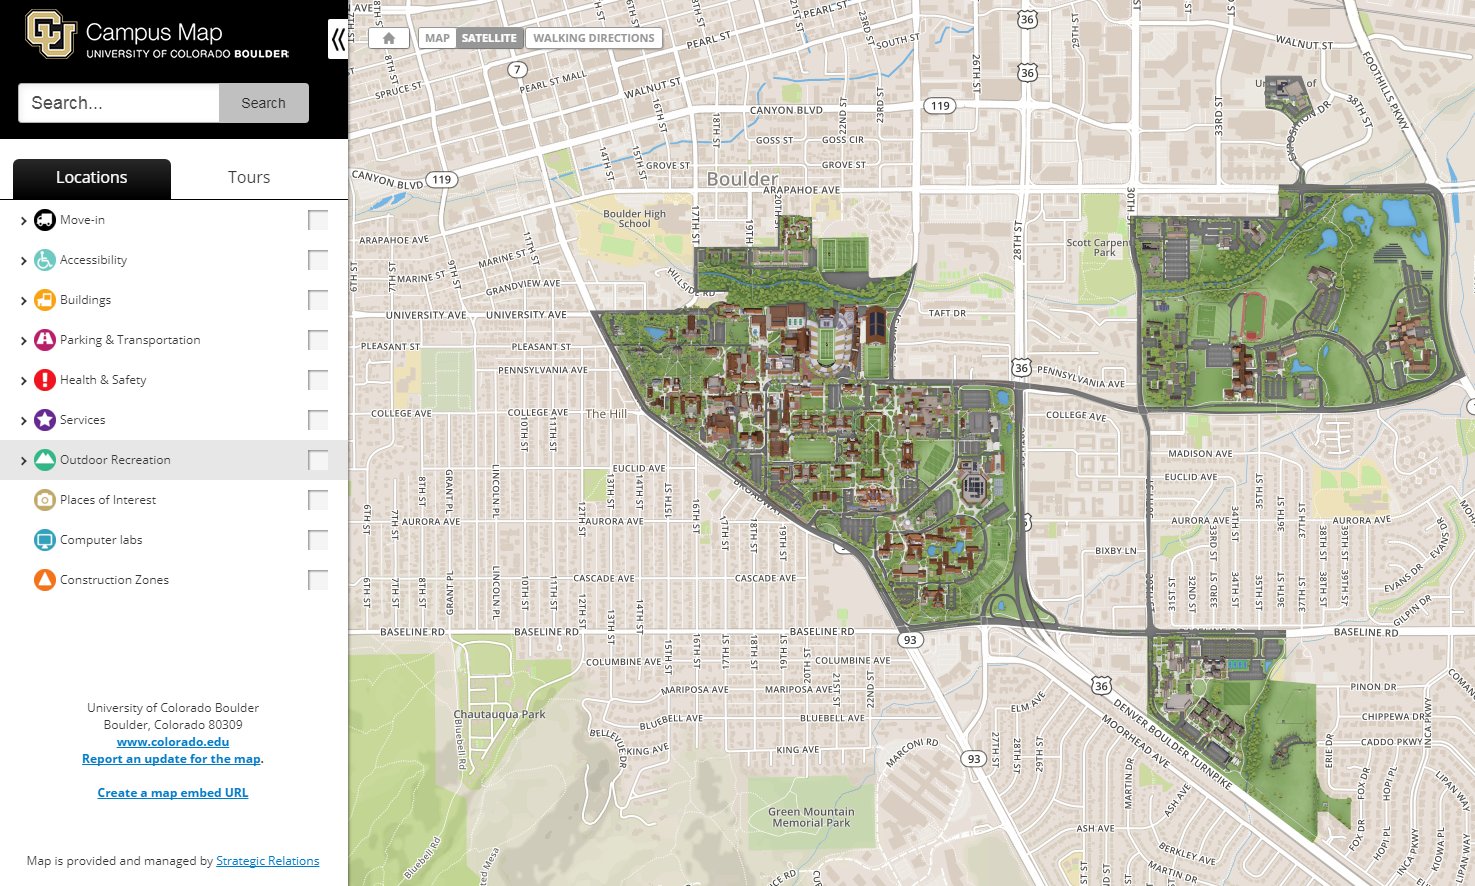Open the www.colorado.edu link
The image size is (1475, 886).
tap(172, 741)
